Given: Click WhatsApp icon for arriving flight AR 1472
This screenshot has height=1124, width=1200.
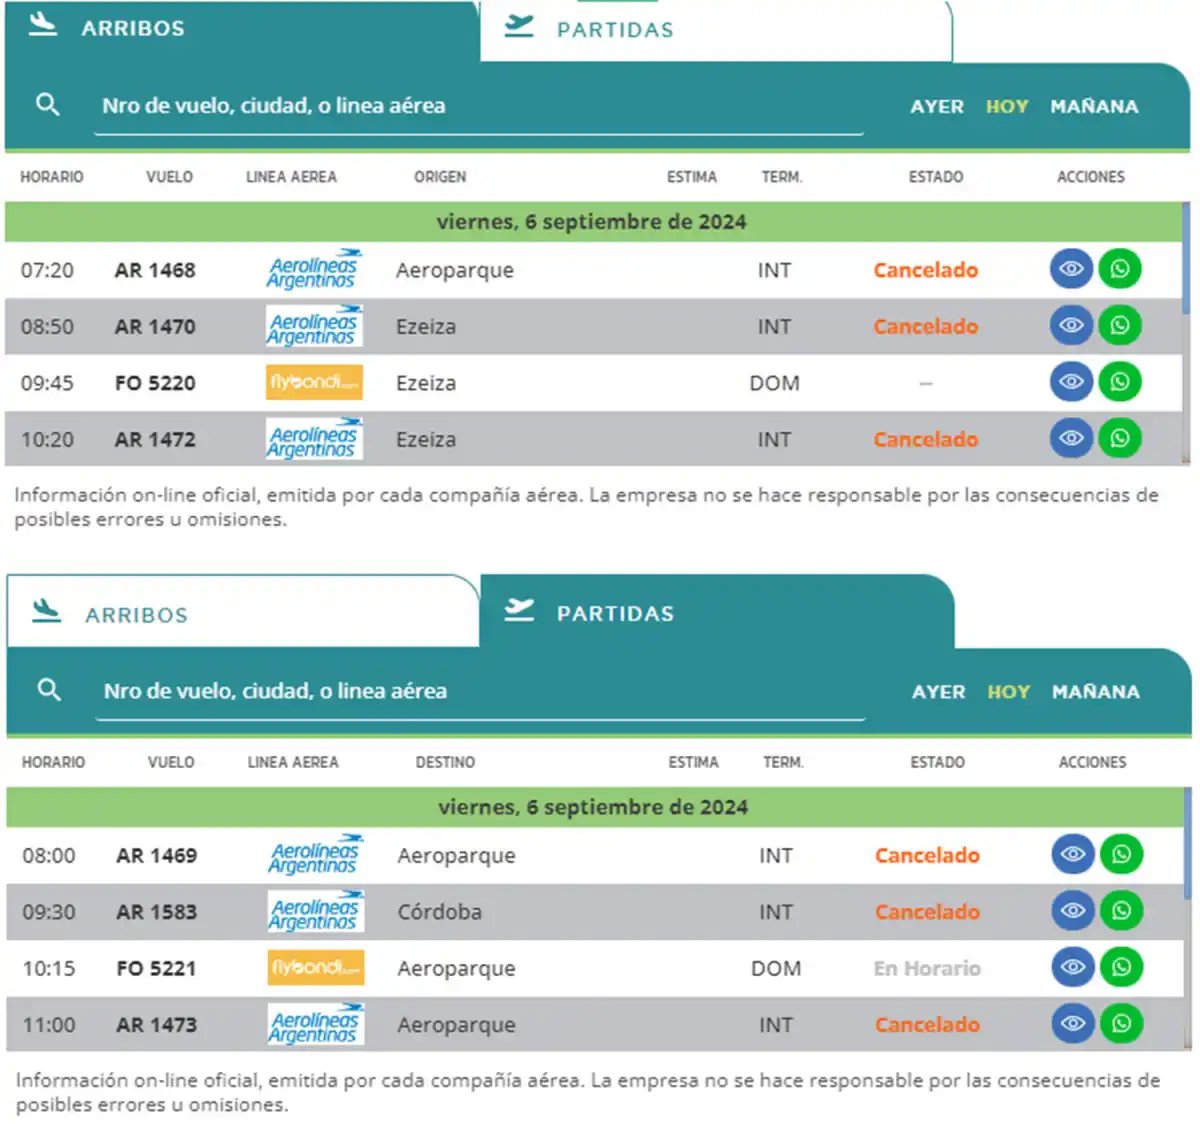Looking at the screenshot, I should click(1120, 438).
